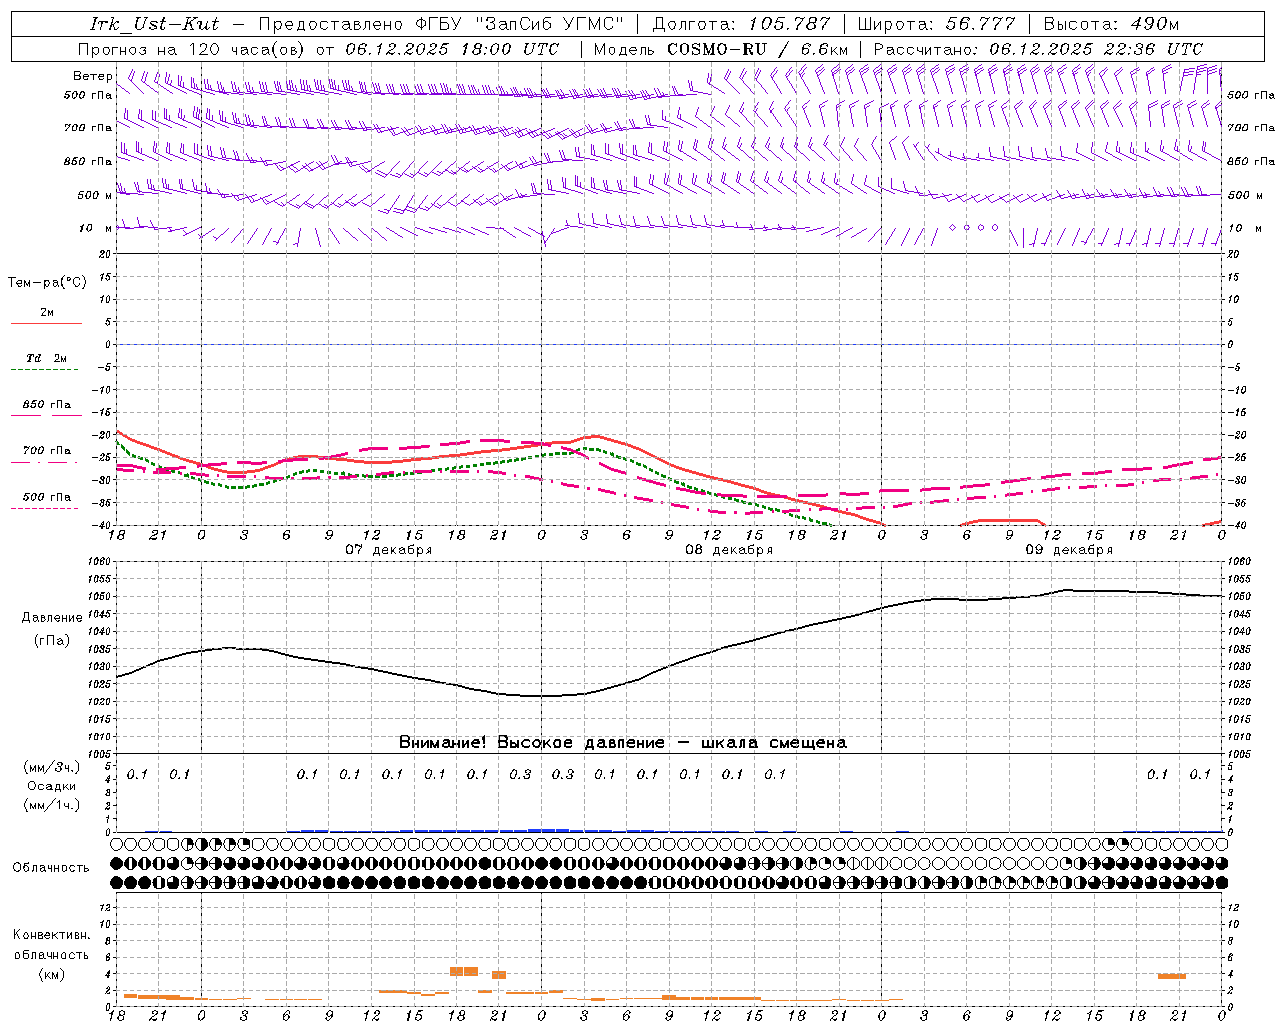1280x1024 pixels.
Task: Click the "Конвективн." convective cloud label
Action: (51, 935)
